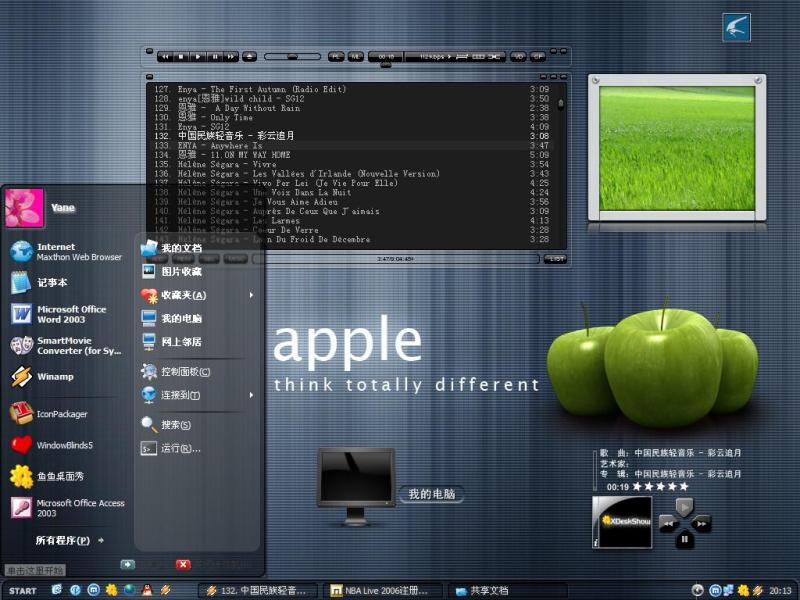Launch WindowBlinds5 from the start menu
This screenshot has height=600, width=800.
tap(64, 445)
